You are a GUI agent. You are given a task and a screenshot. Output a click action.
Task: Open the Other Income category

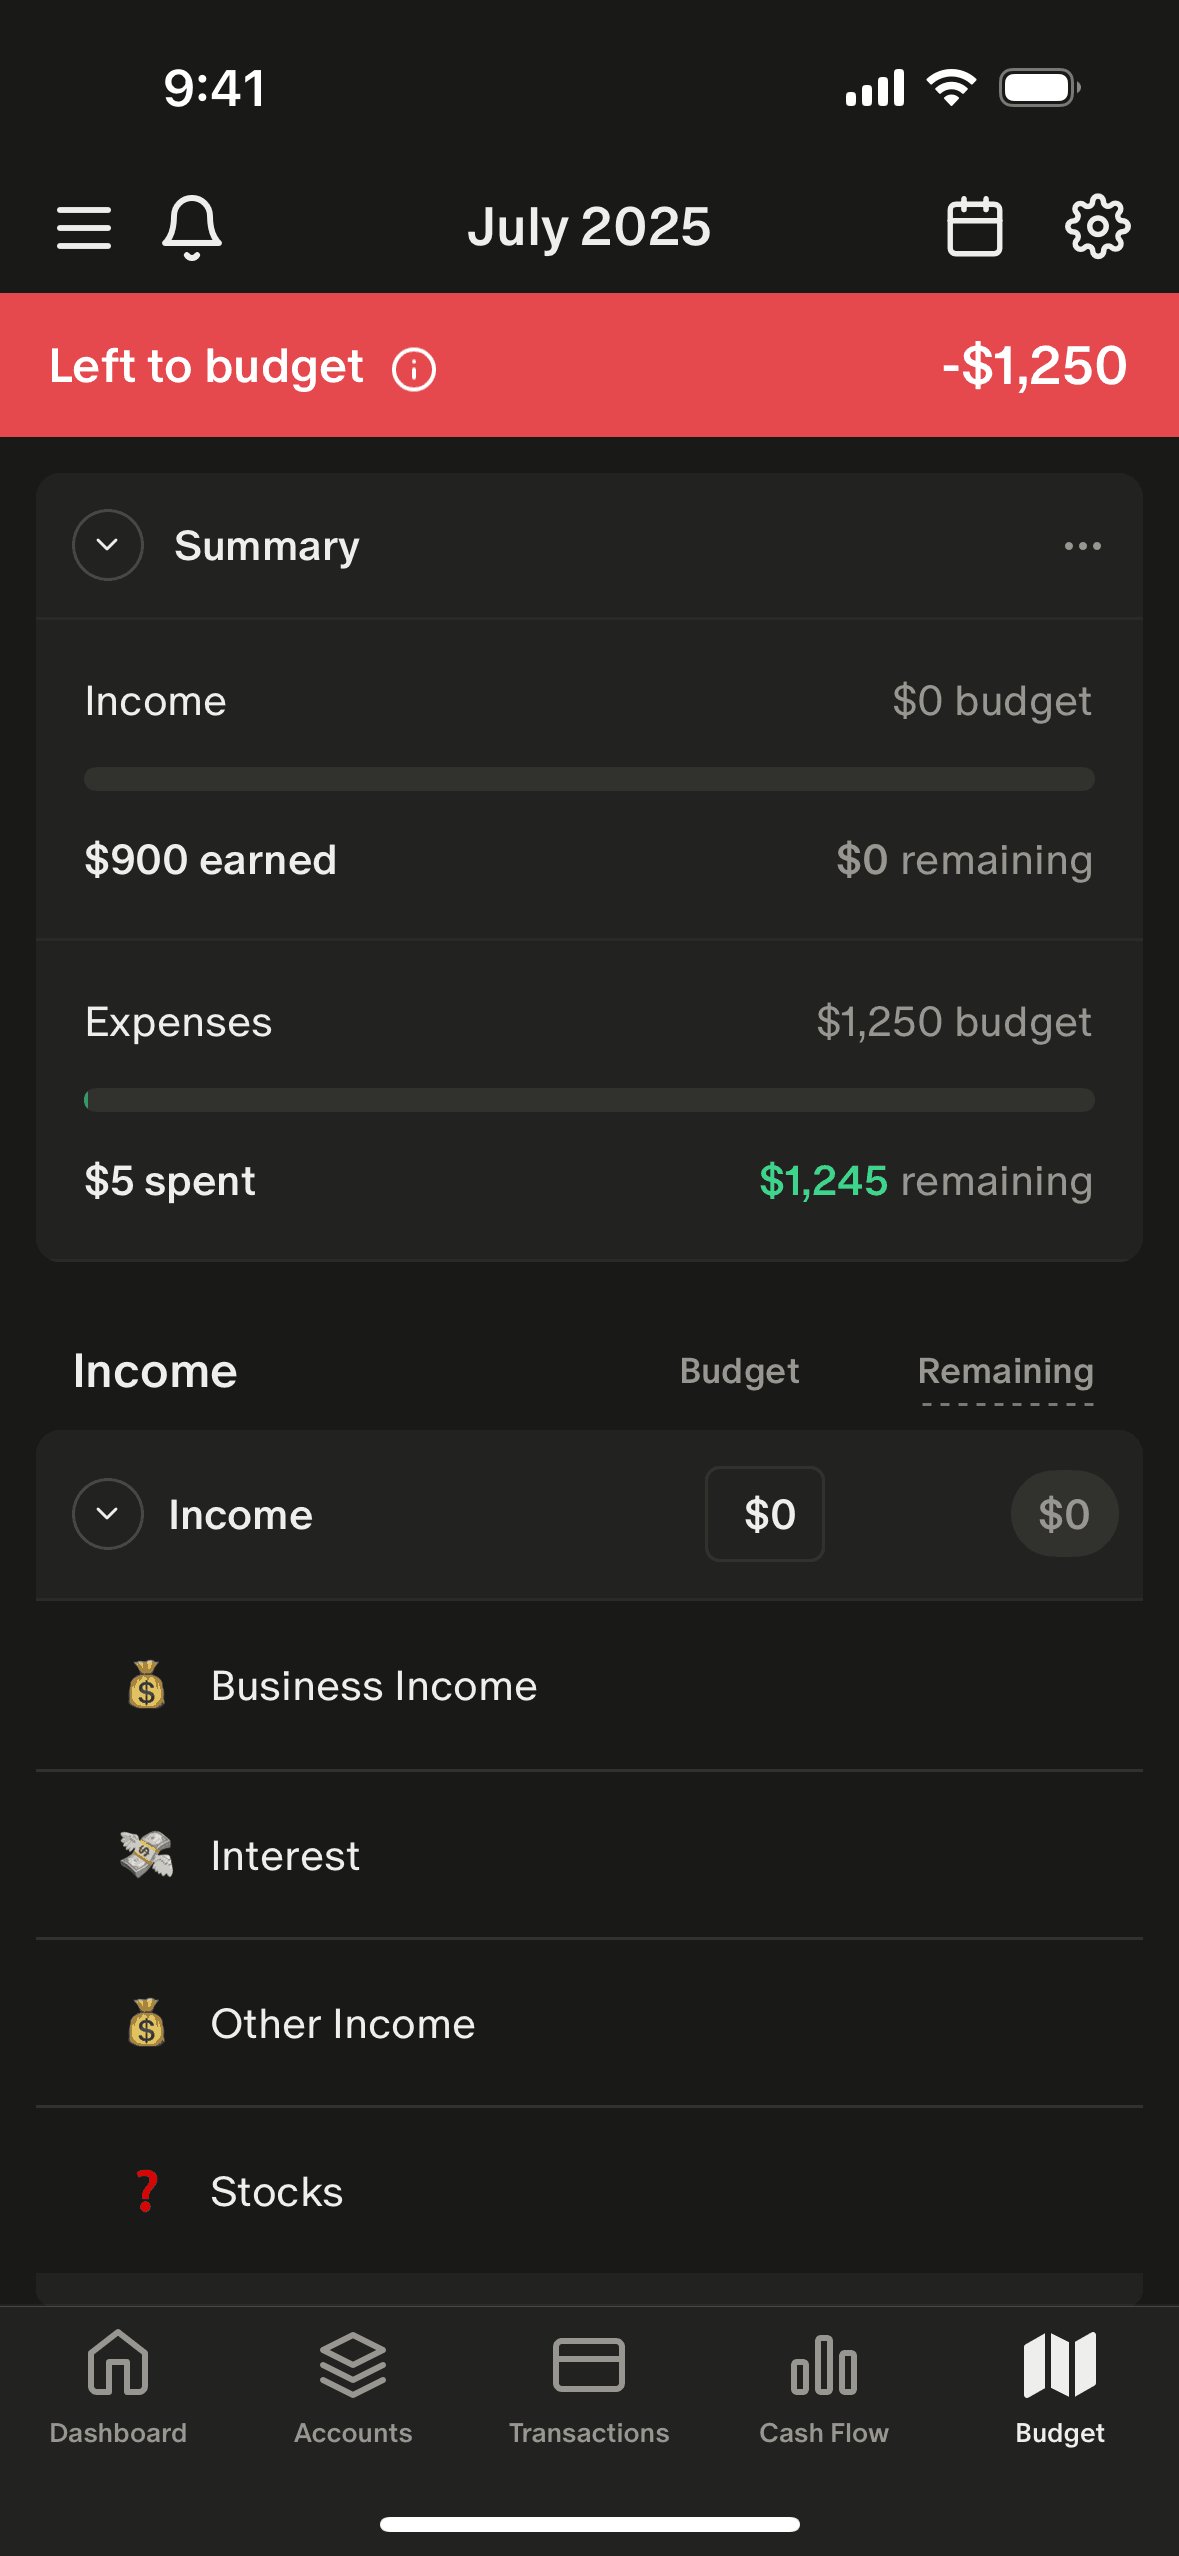tap(343, 2024)
